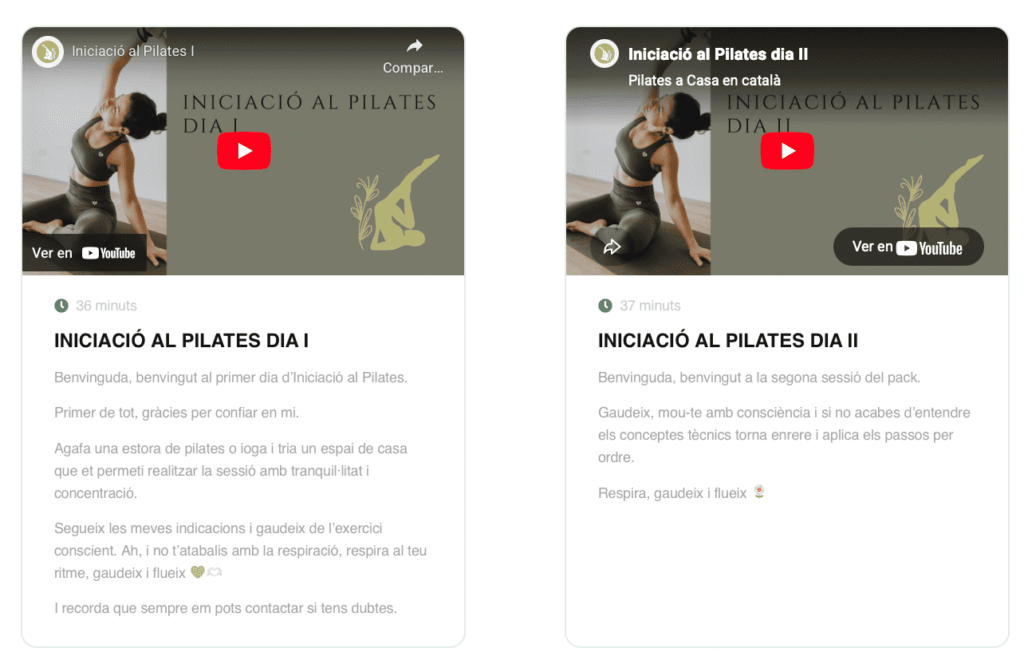Click the clock icon beside 37 minuts
The width and height of the screenshot is (1024, 672).
pos(605,306)
